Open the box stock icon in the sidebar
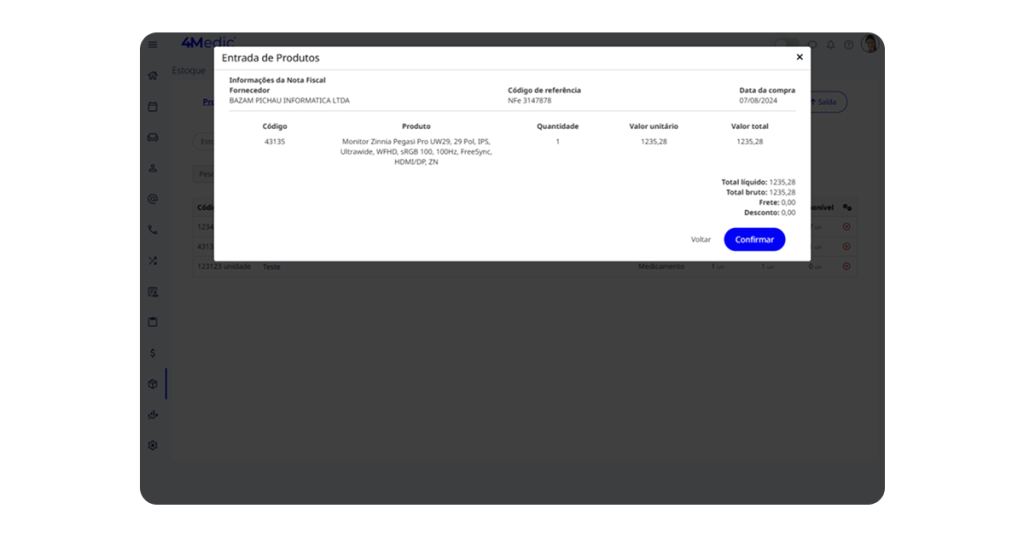This screenshot has height=538, width=1024. [153, 384]
